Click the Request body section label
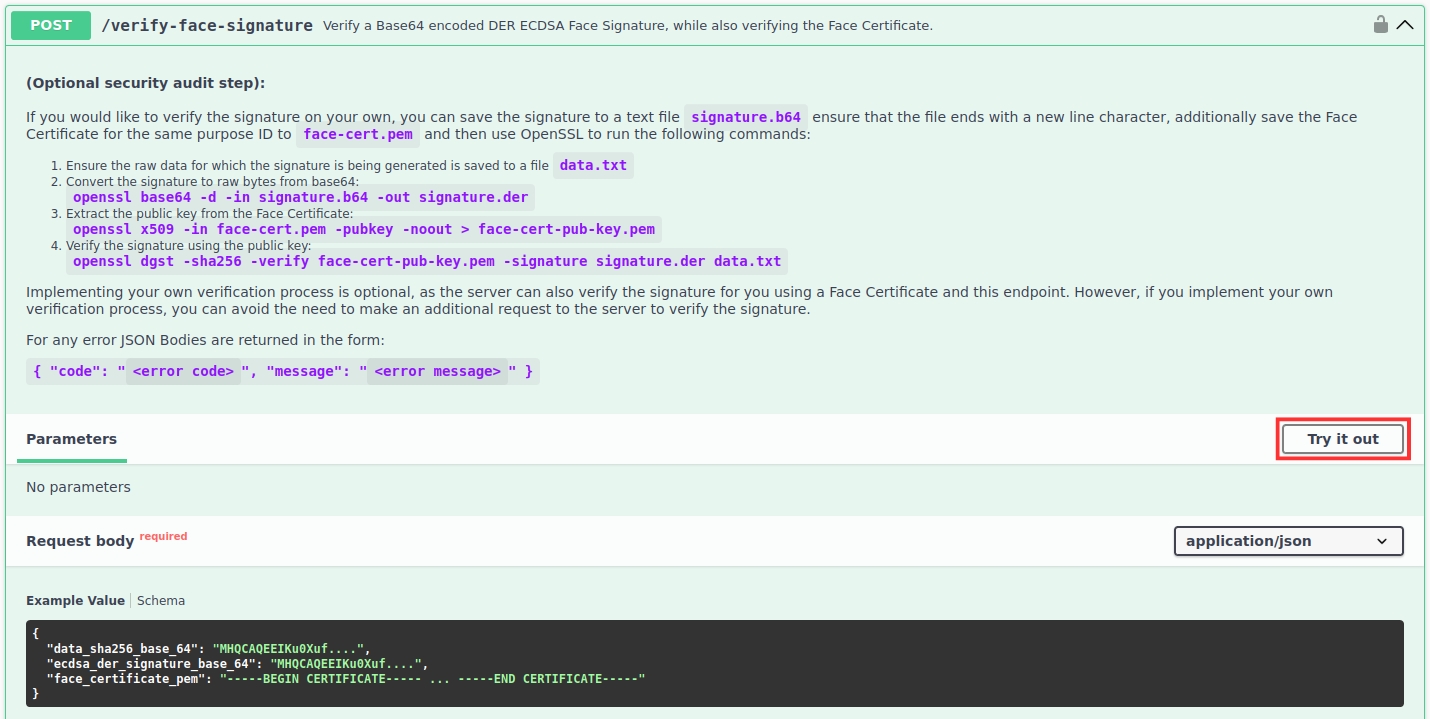Image resolution: width=1430 pixels, height=719 pixels. click(80, 541)
